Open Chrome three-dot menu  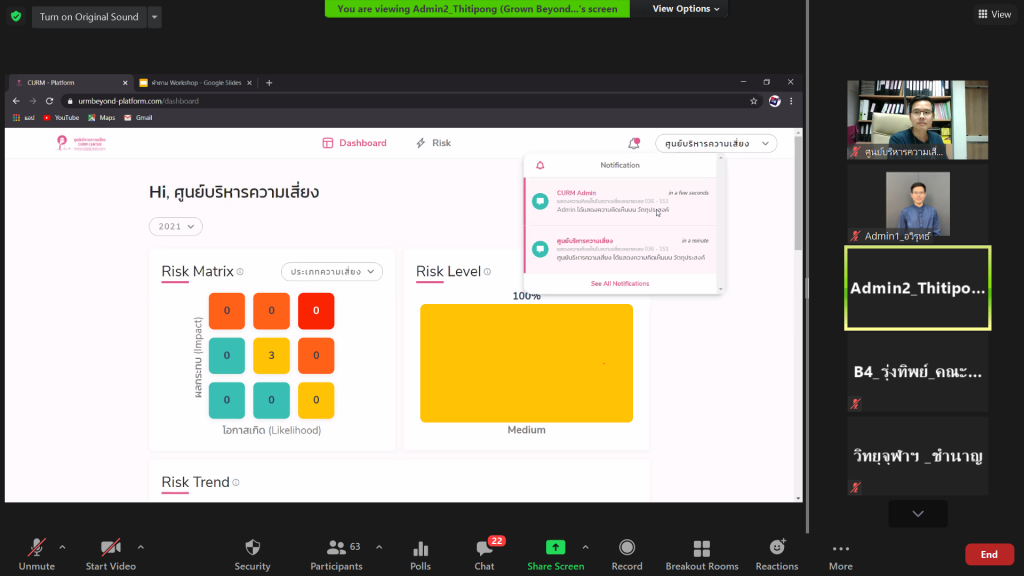(792, 101)
